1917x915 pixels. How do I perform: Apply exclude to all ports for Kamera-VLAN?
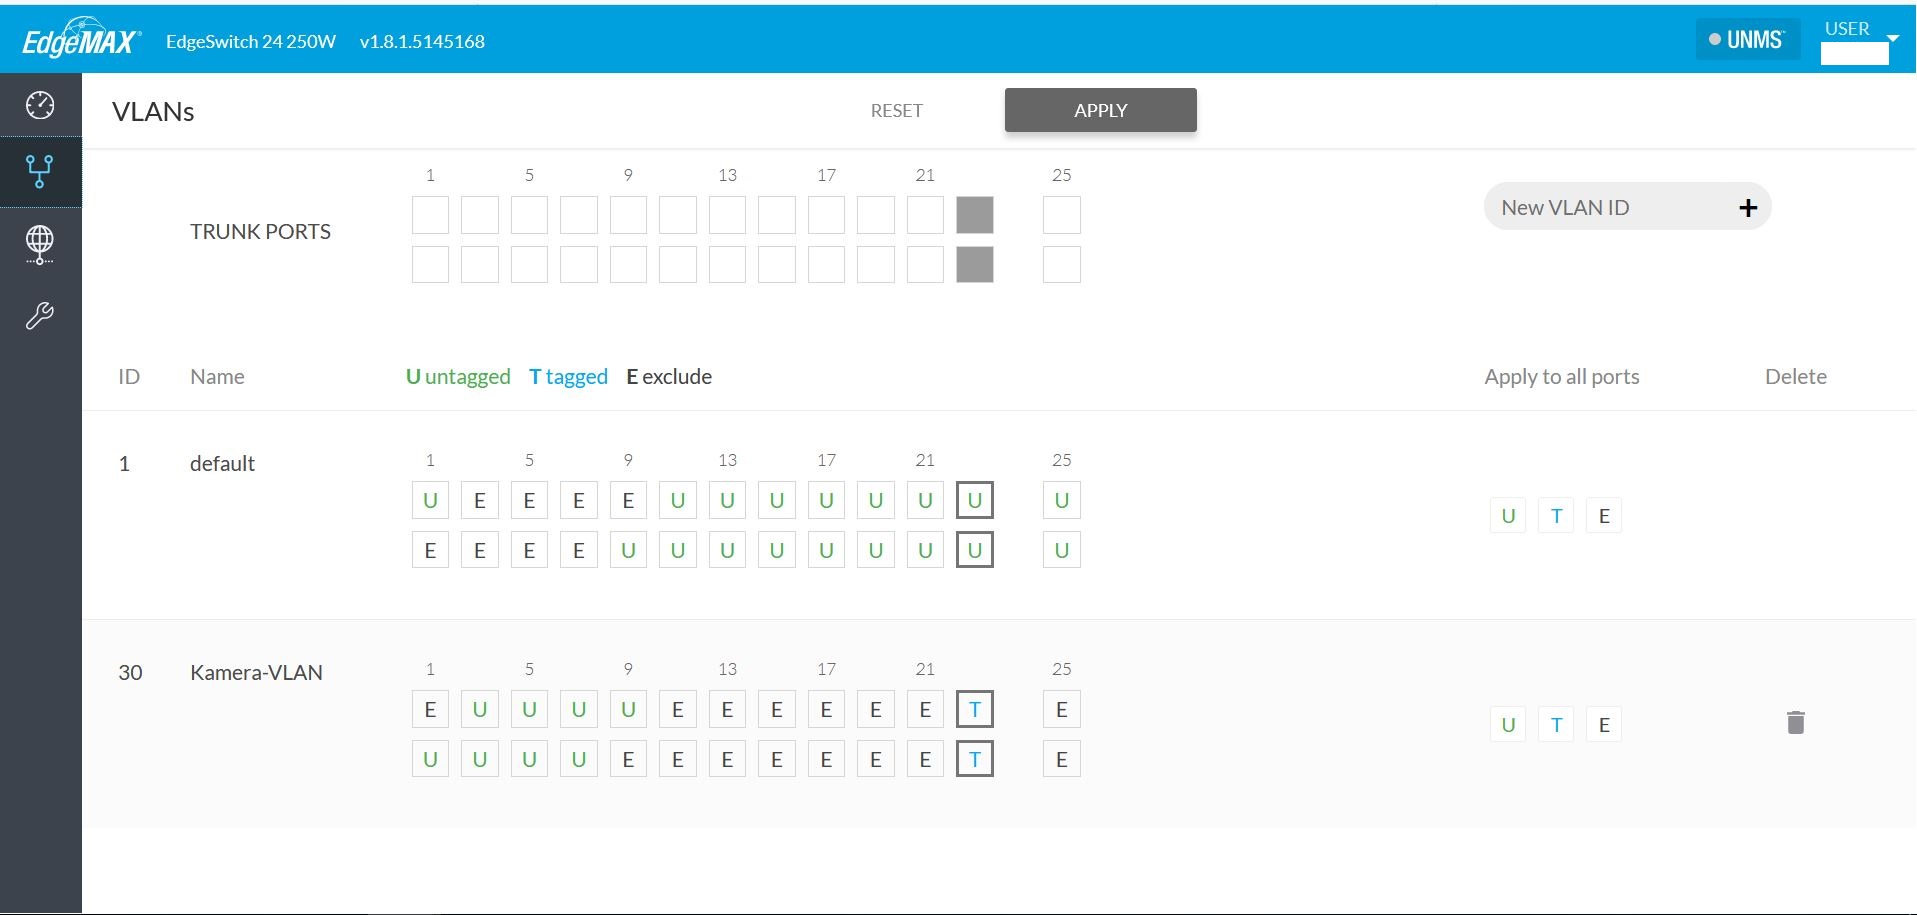click(1604, 725)
